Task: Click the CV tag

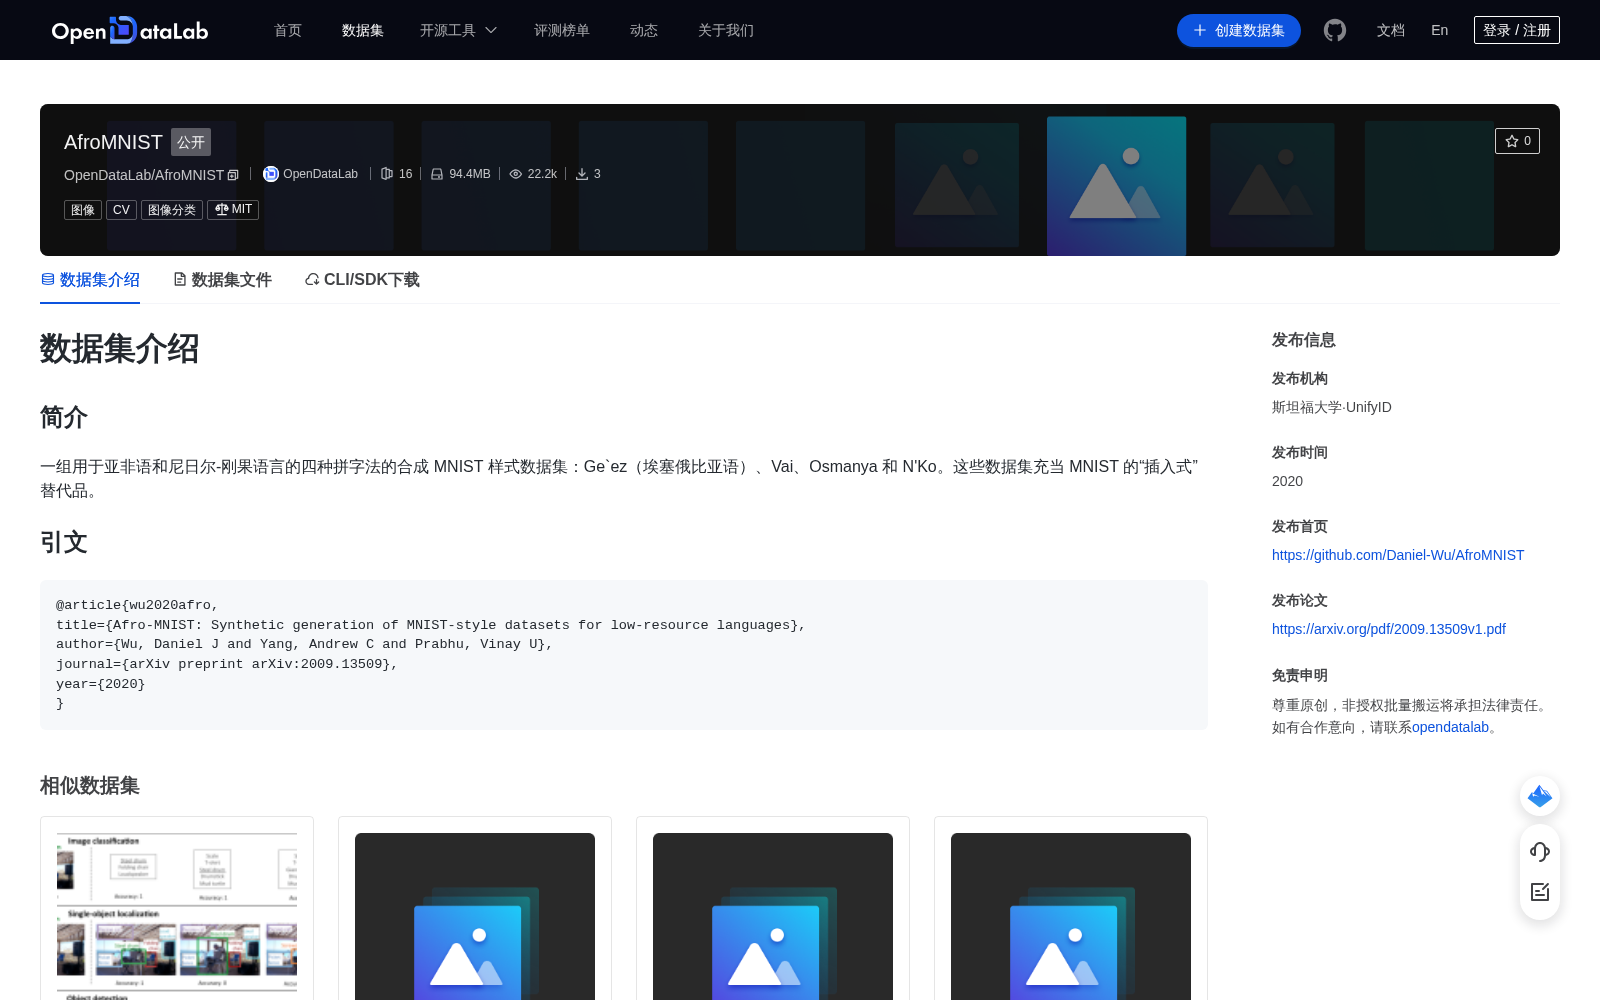Action: coord(121,210)
